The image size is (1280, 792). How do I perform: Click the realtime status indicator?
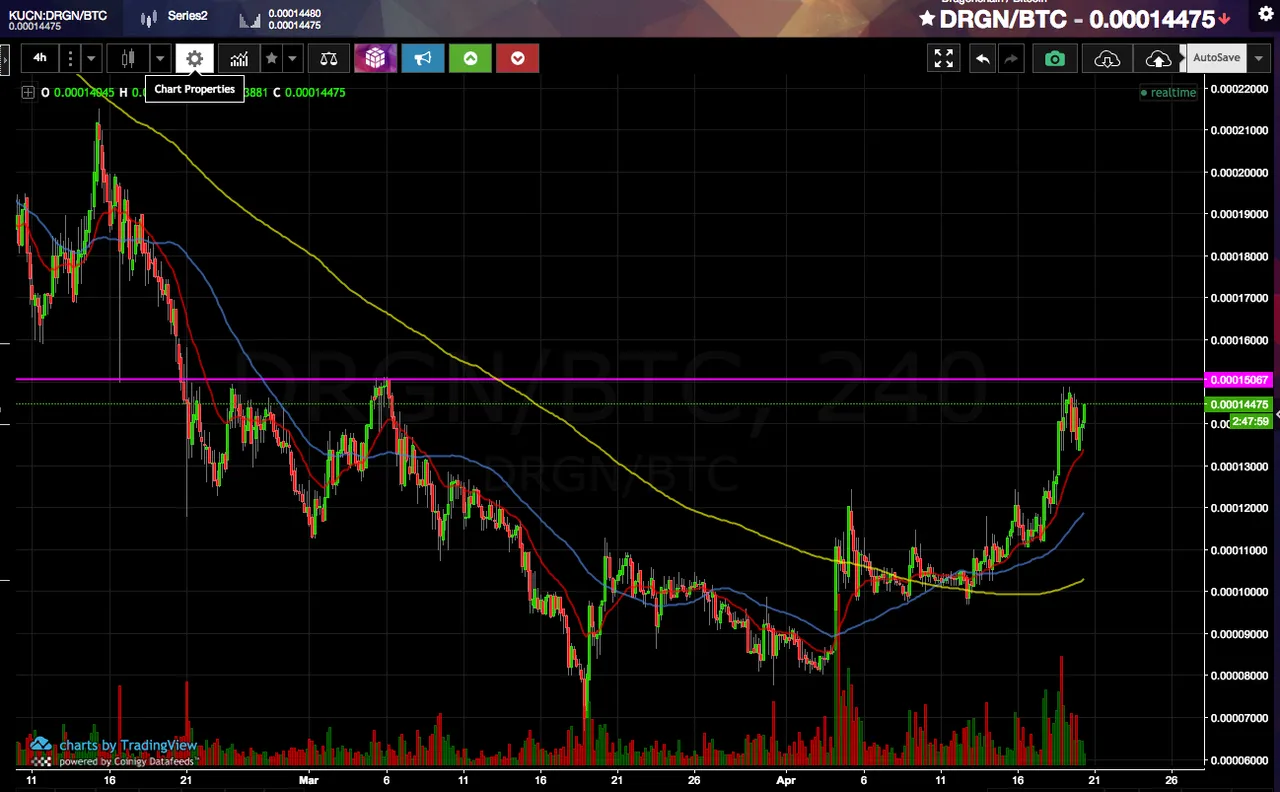(x=1169, y=92)
